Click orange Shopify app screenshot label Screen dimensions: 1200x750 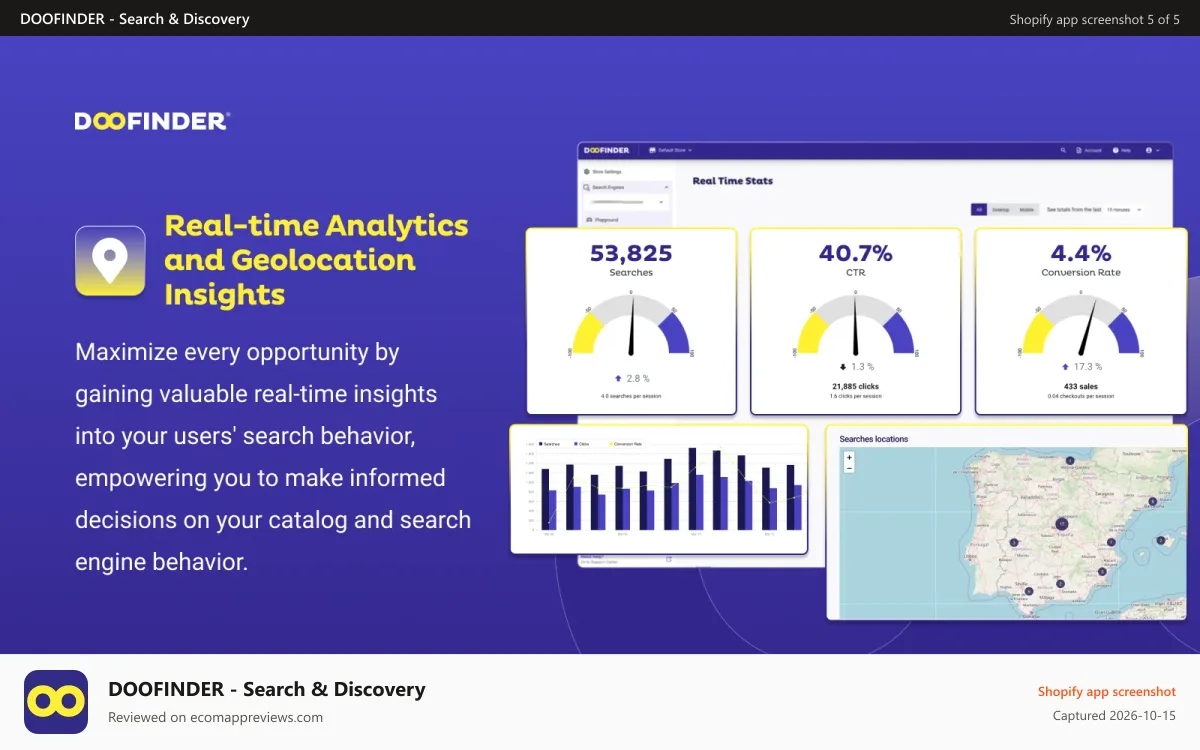coord(1107,691)
